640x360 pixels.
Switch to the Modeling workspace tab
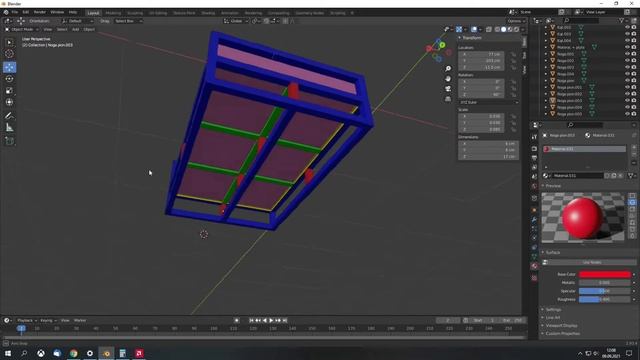tap(113, 13)
